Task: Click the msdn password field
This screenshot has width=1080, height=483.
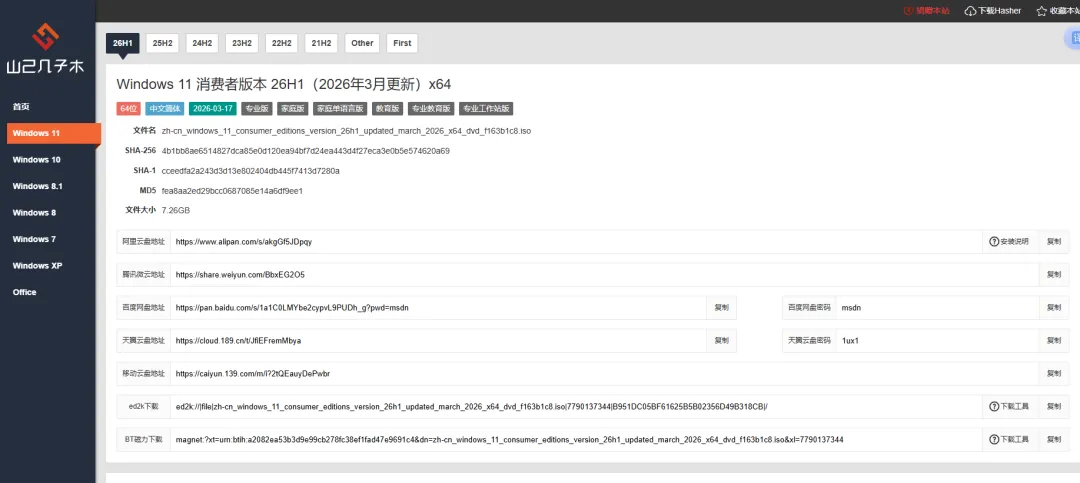Action: click(x=937, y=308)
